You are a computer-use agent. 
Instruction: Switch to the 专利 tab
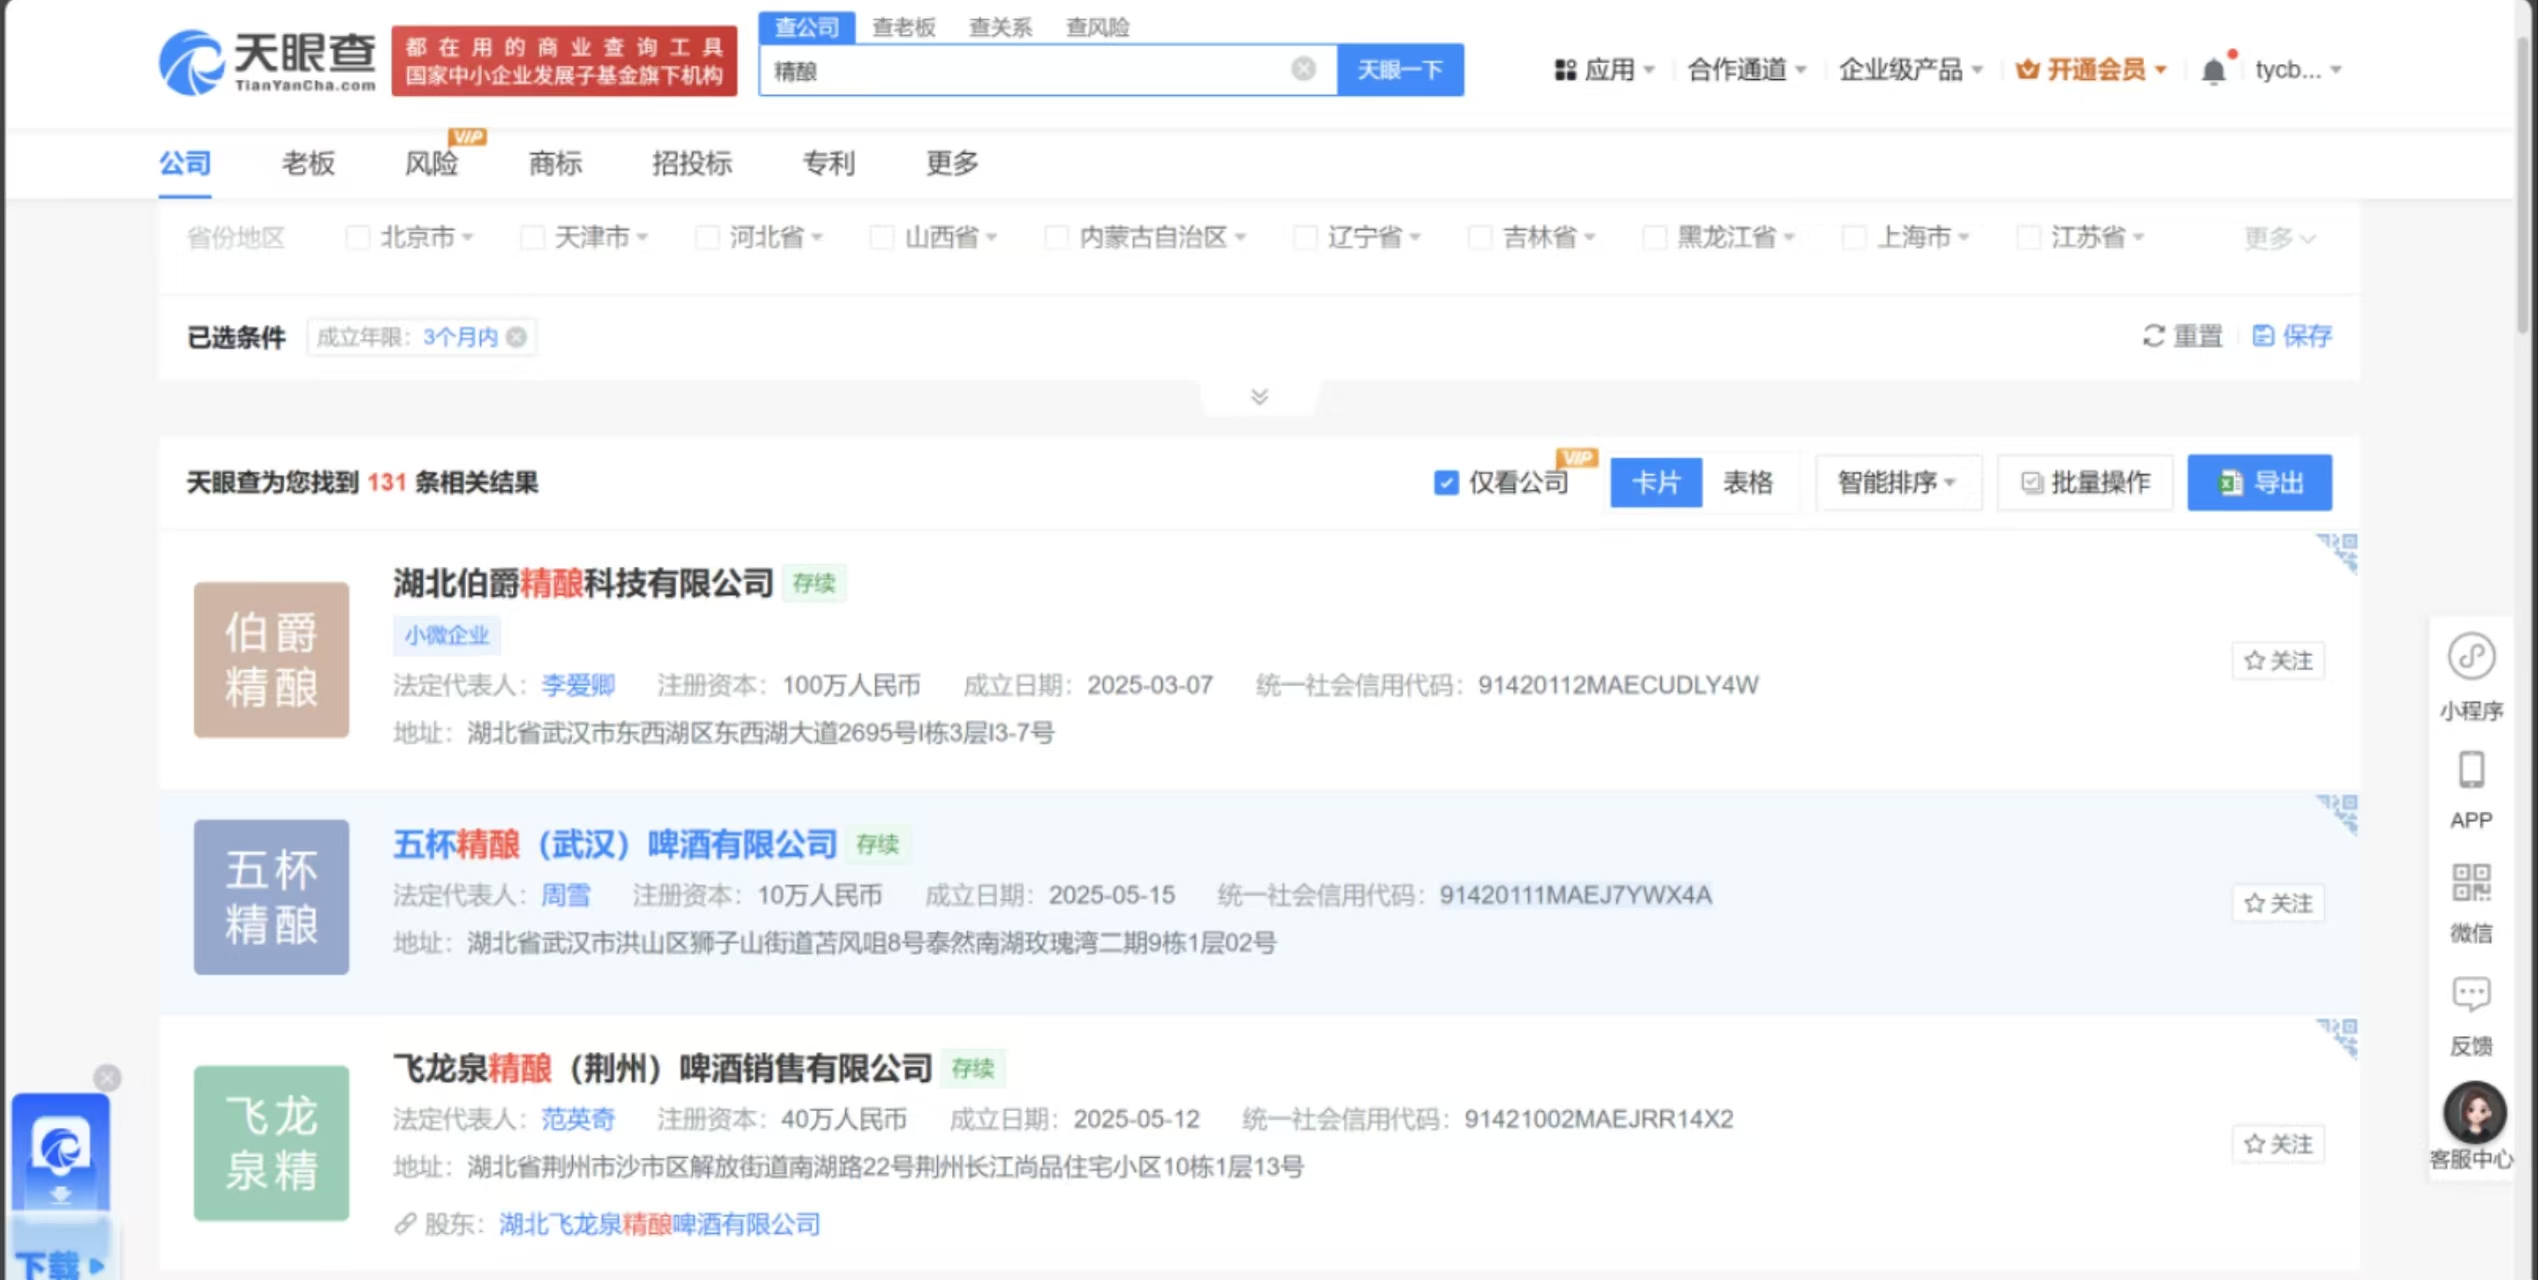[829, 163]
